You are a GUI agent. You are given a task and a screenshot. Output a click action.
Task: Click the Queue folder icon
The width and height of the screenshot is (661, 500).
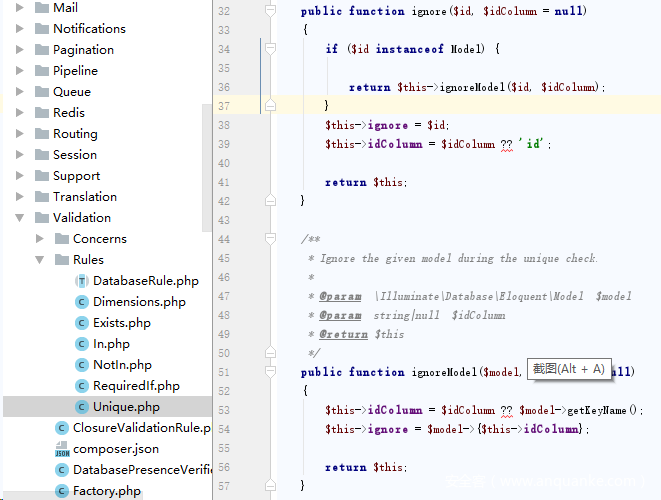click(42, 91)
